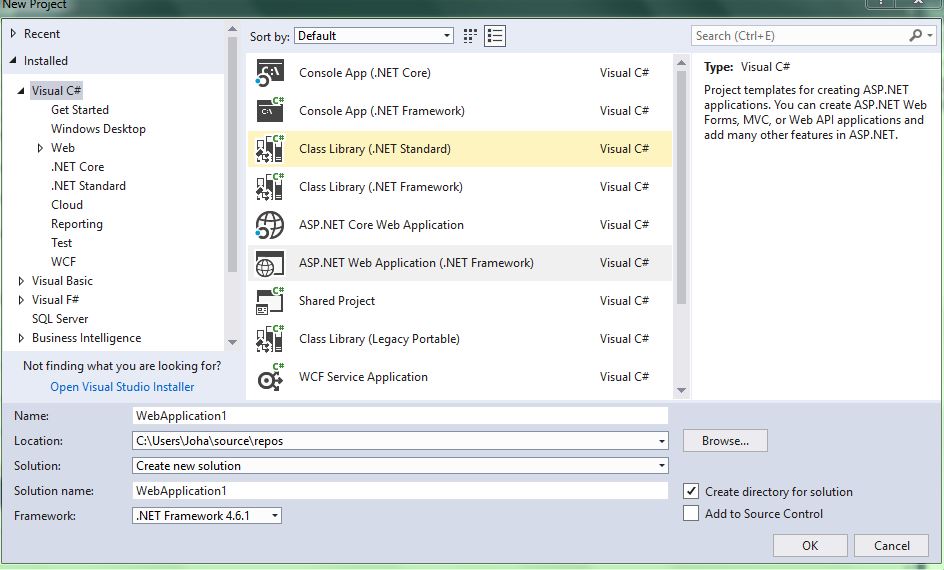Click the WCF Service Application gear icon
944x570 pixels.
coord(271,377)
